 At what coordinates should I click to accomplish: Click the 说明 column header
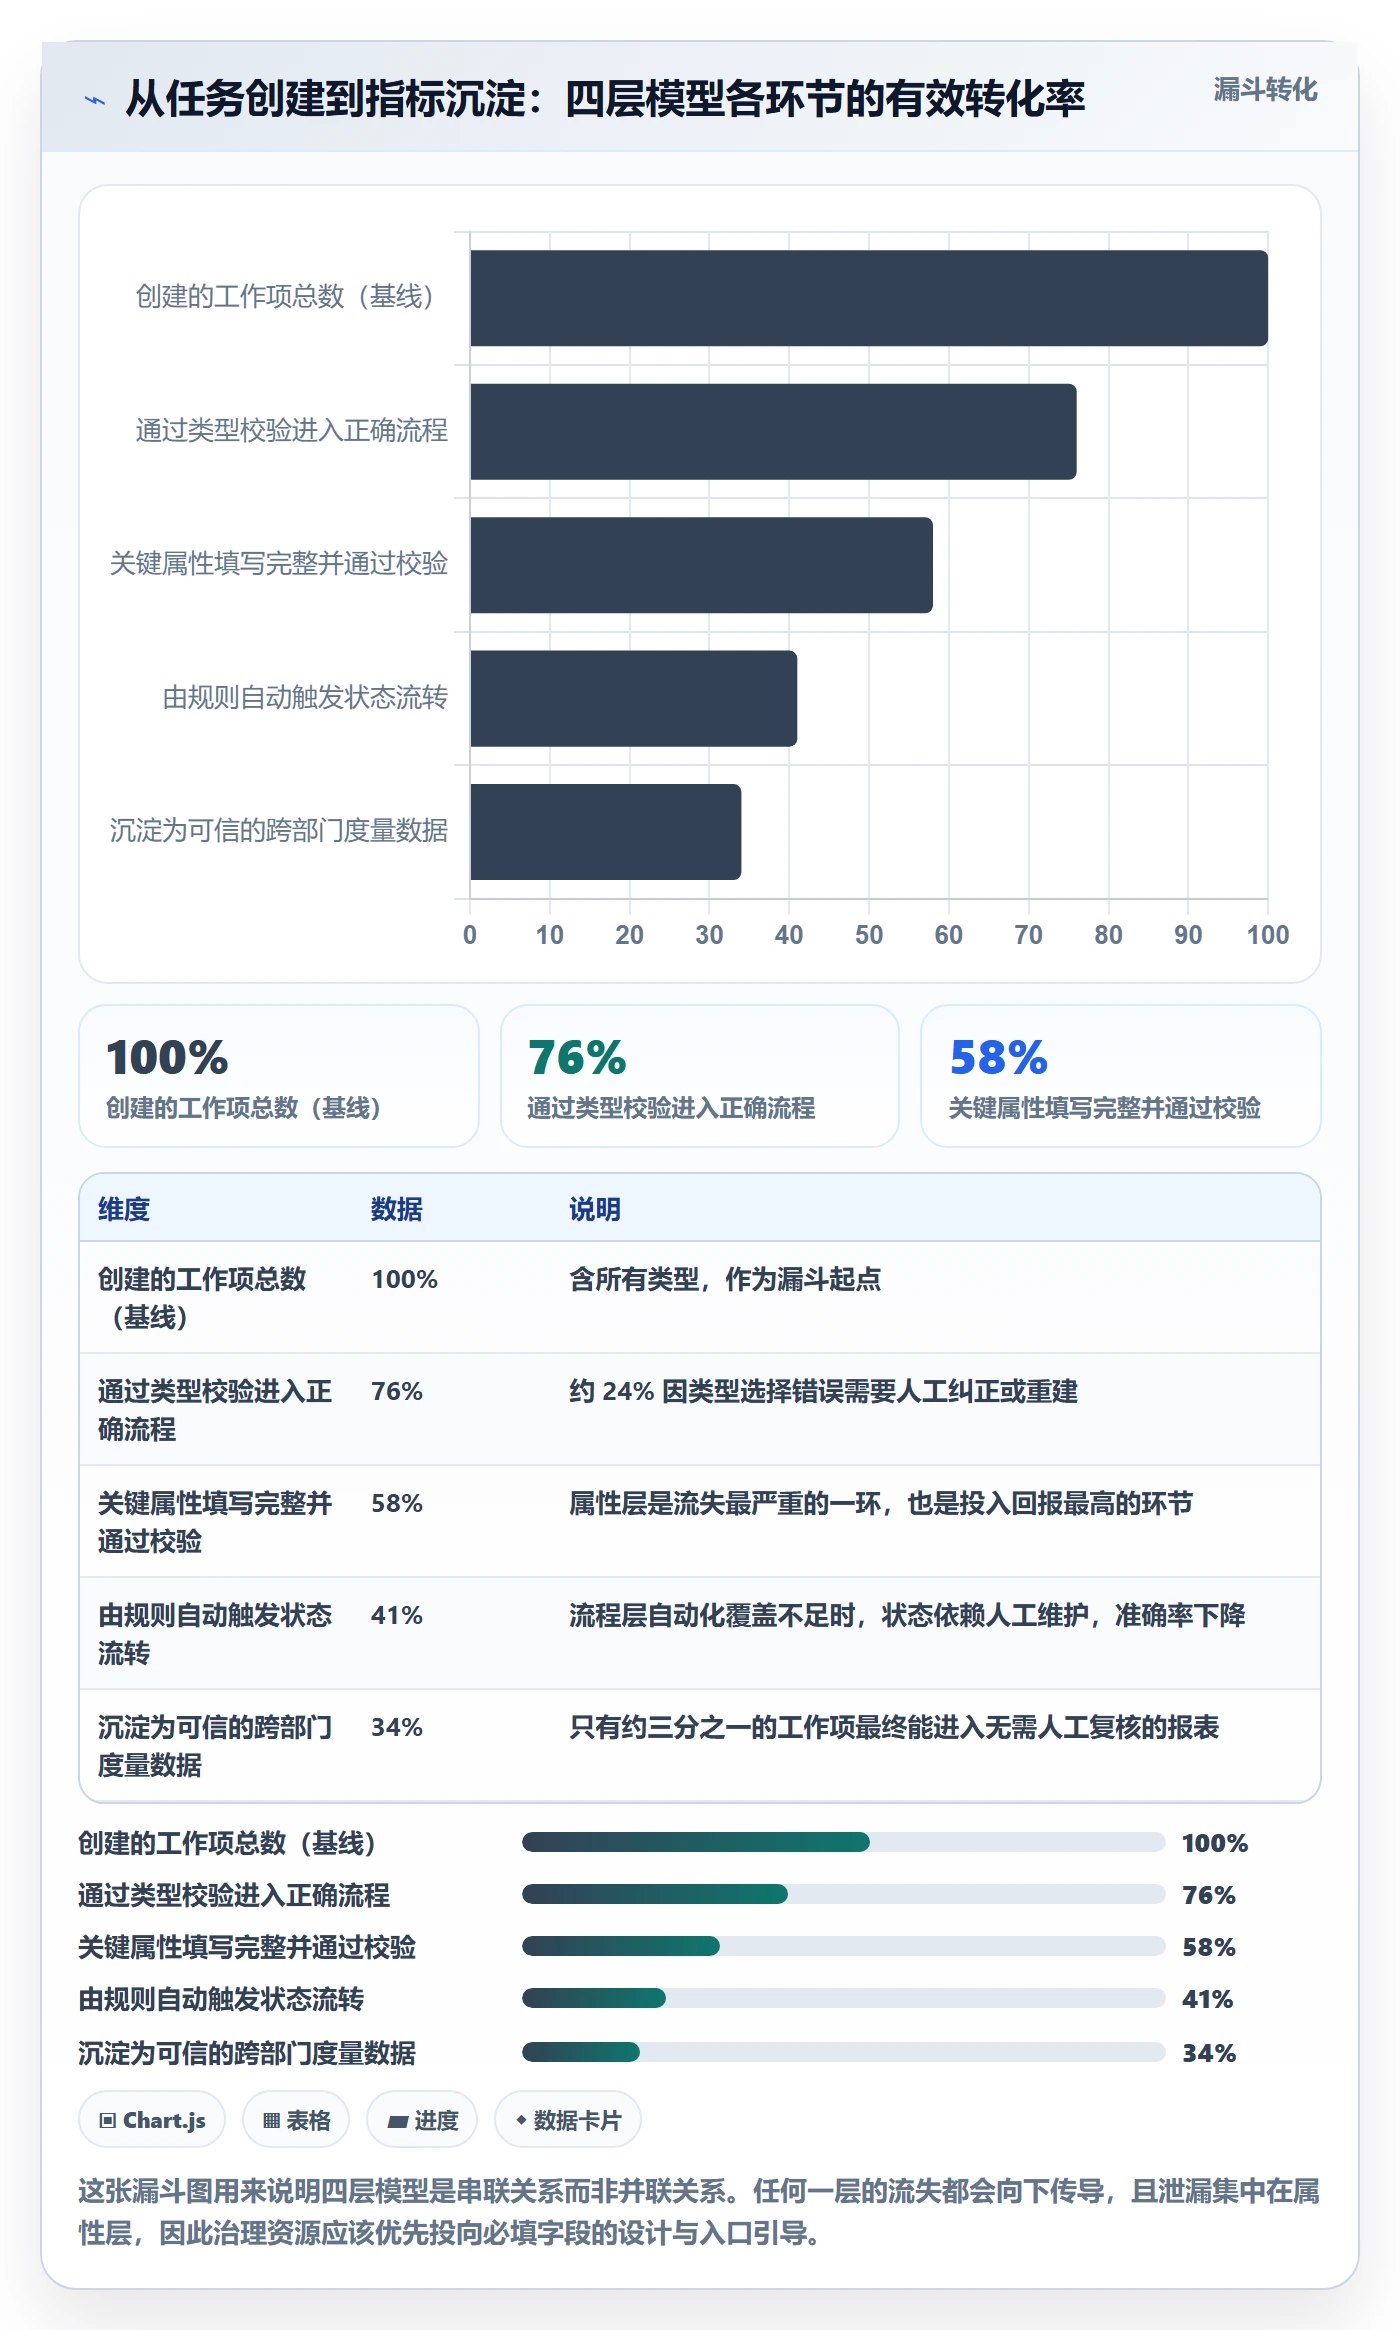click(595, 1209)
